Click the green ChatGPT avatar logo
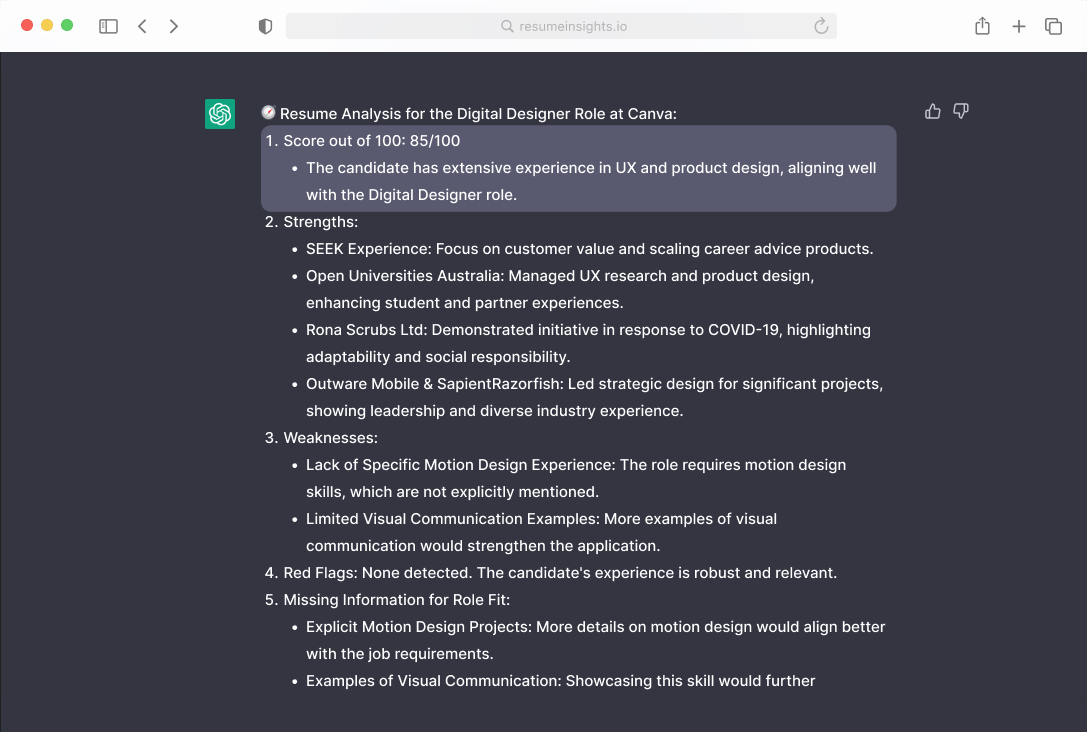This screenshot has height=732, width=1087. 220,114
